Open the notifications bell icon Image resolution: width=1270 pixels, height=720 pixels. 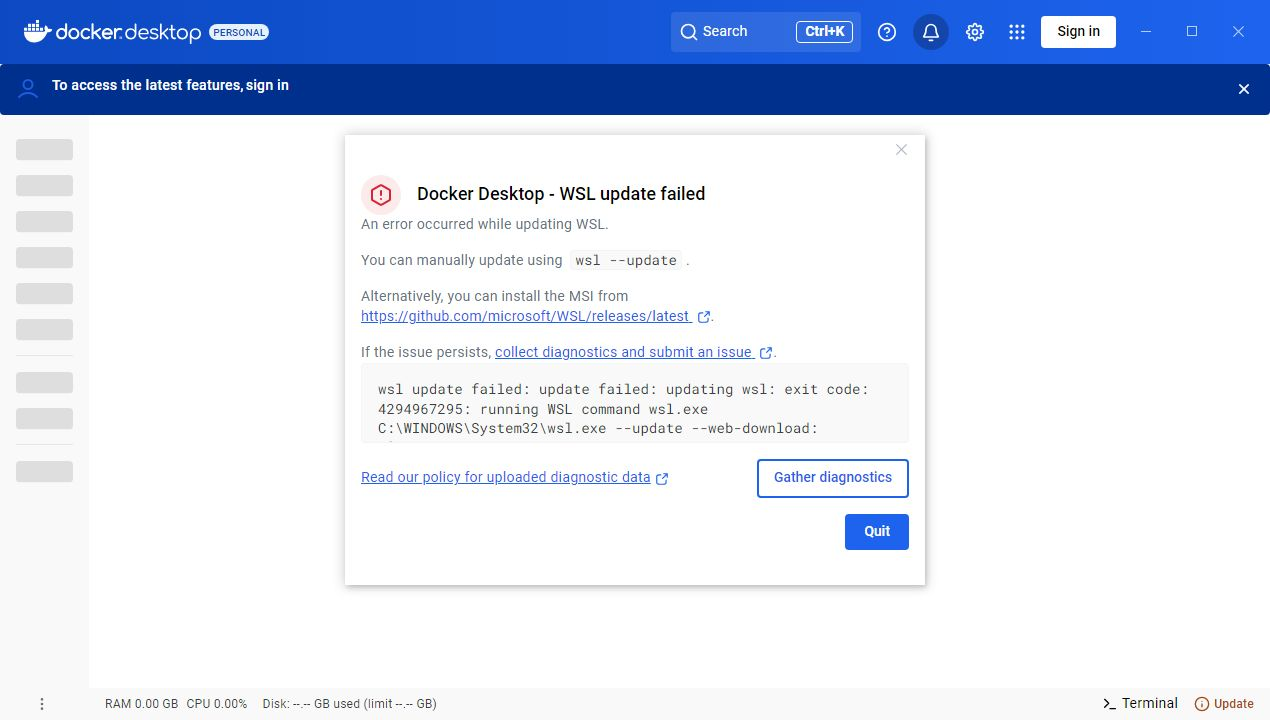click(931, 32)
